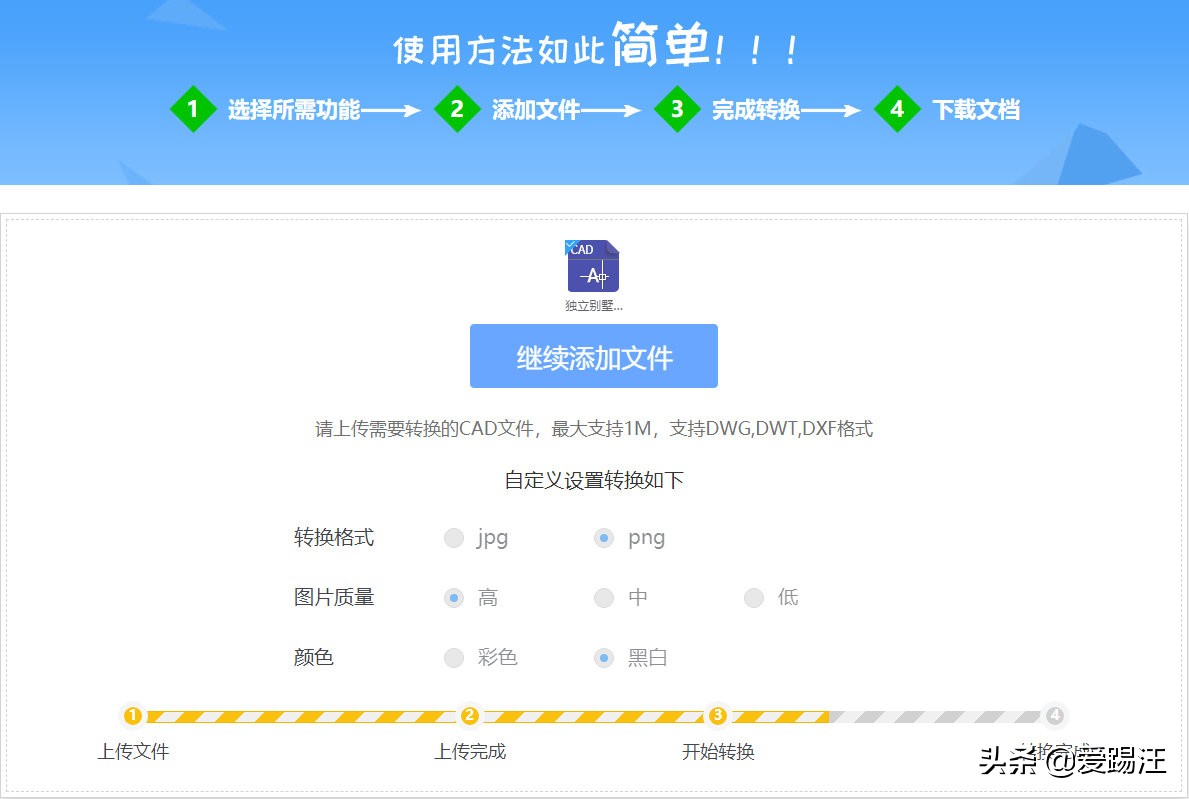The height and width of the screenshot is (799, 1189).
Task: Click the 独立别墅 file name text
Action: (592, 306)
